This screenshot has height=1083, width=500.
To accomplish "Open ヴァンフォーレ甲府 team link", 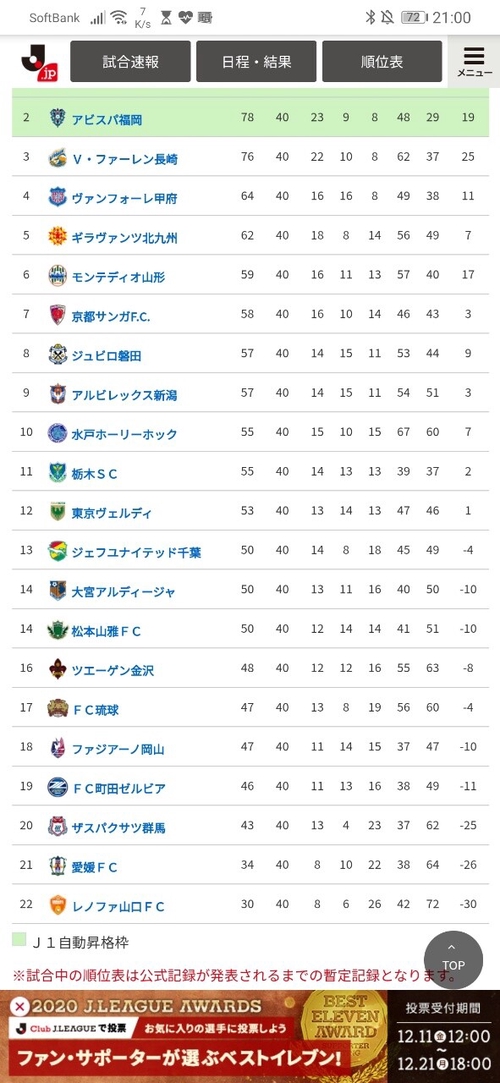I will (124, 198).
